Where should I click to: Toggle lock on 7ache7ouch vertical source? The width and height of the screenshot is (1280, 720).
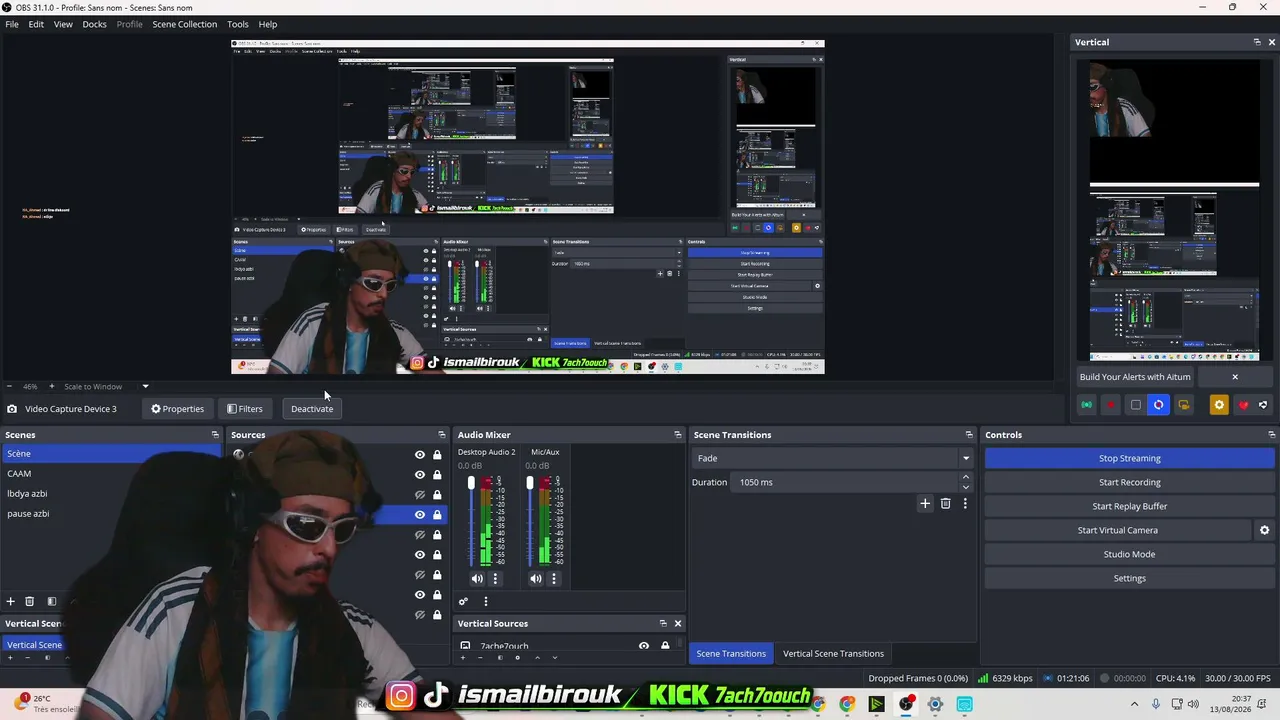[665, 646]
